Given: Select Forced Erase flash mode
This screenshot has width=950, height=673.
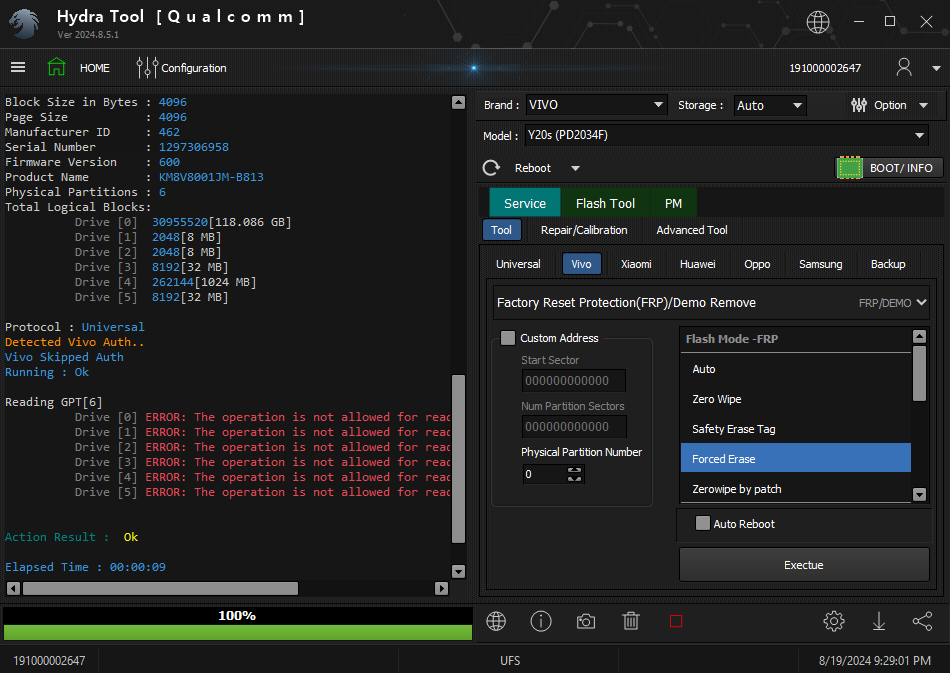Looking at the screenshot, I should pos(796,459).
